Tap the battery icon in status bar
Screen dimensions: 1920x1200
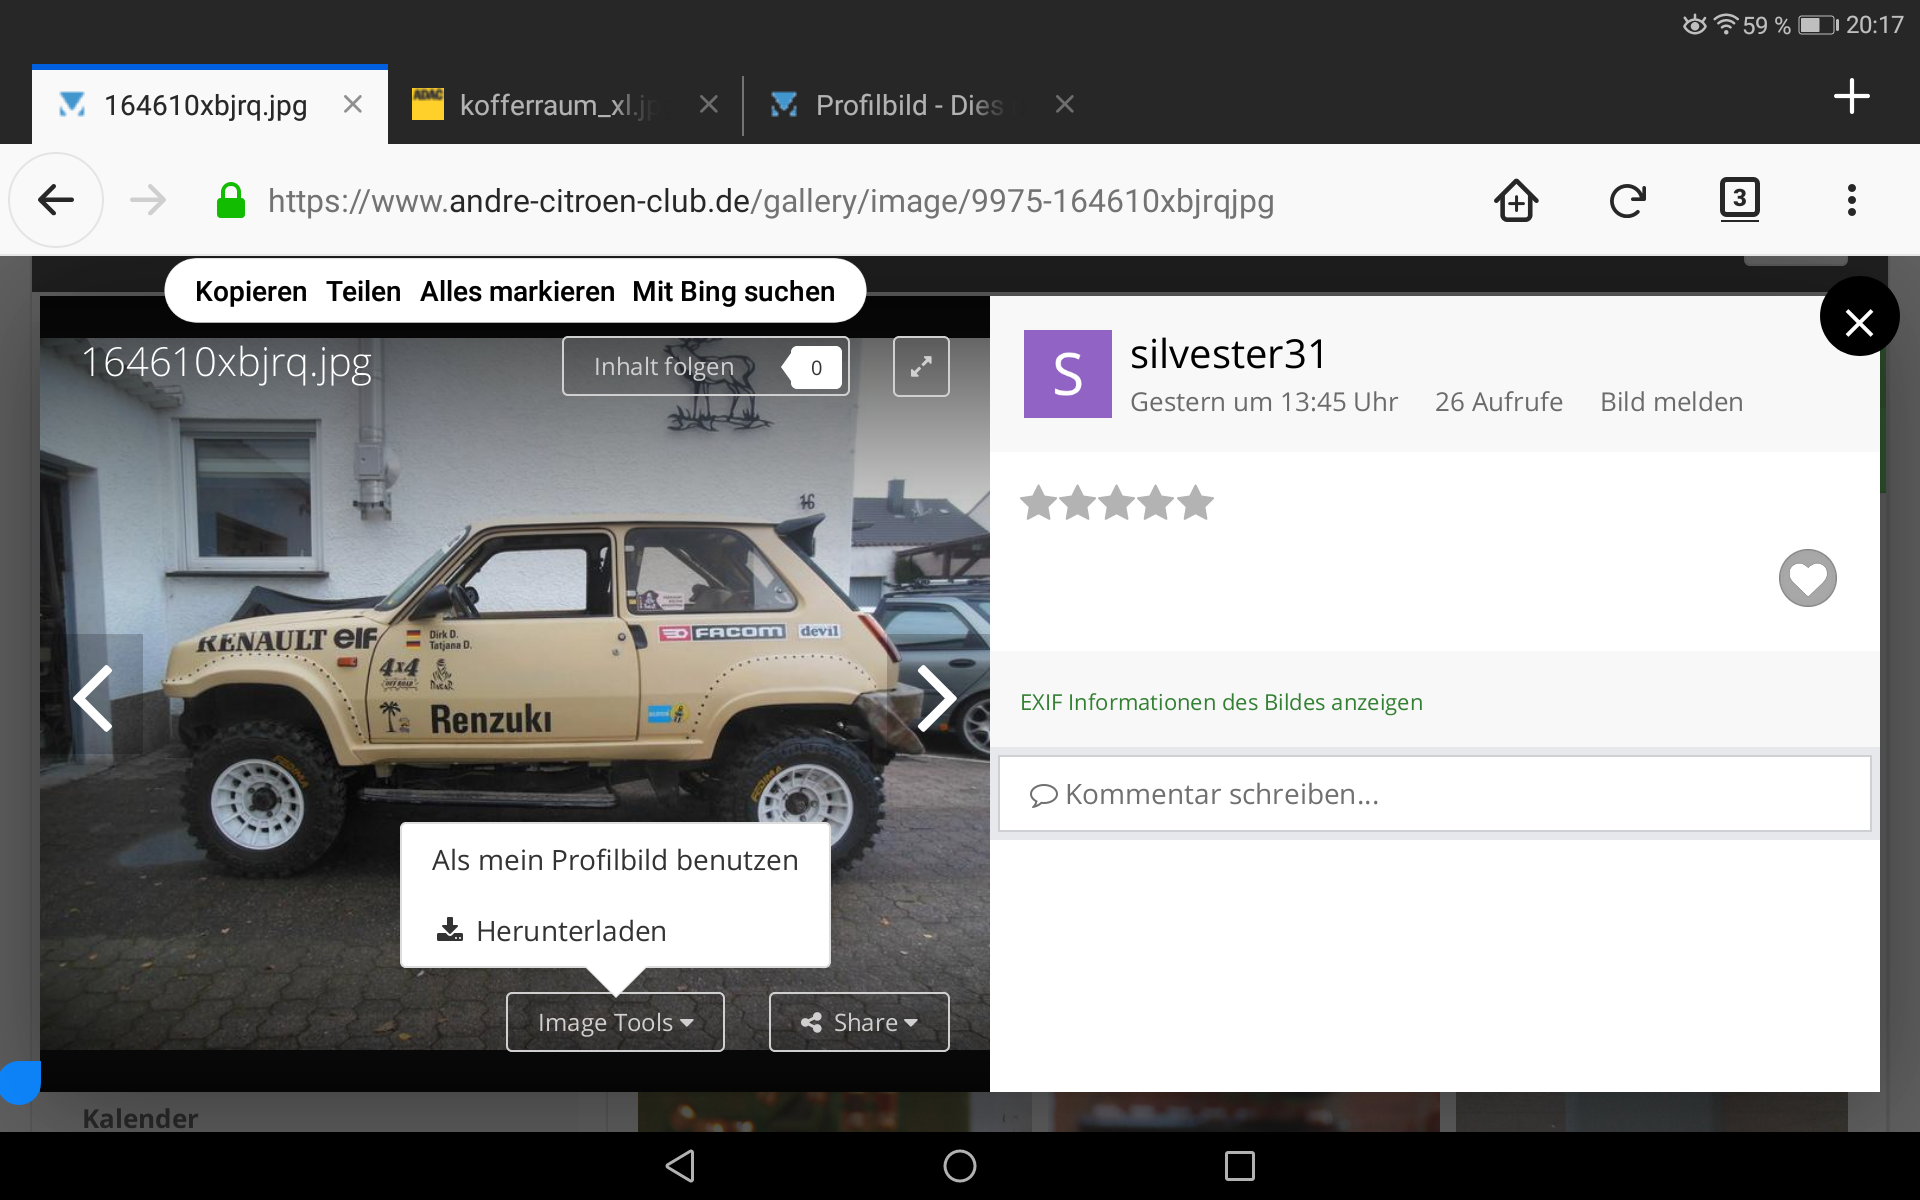(x=1818, y=25)
